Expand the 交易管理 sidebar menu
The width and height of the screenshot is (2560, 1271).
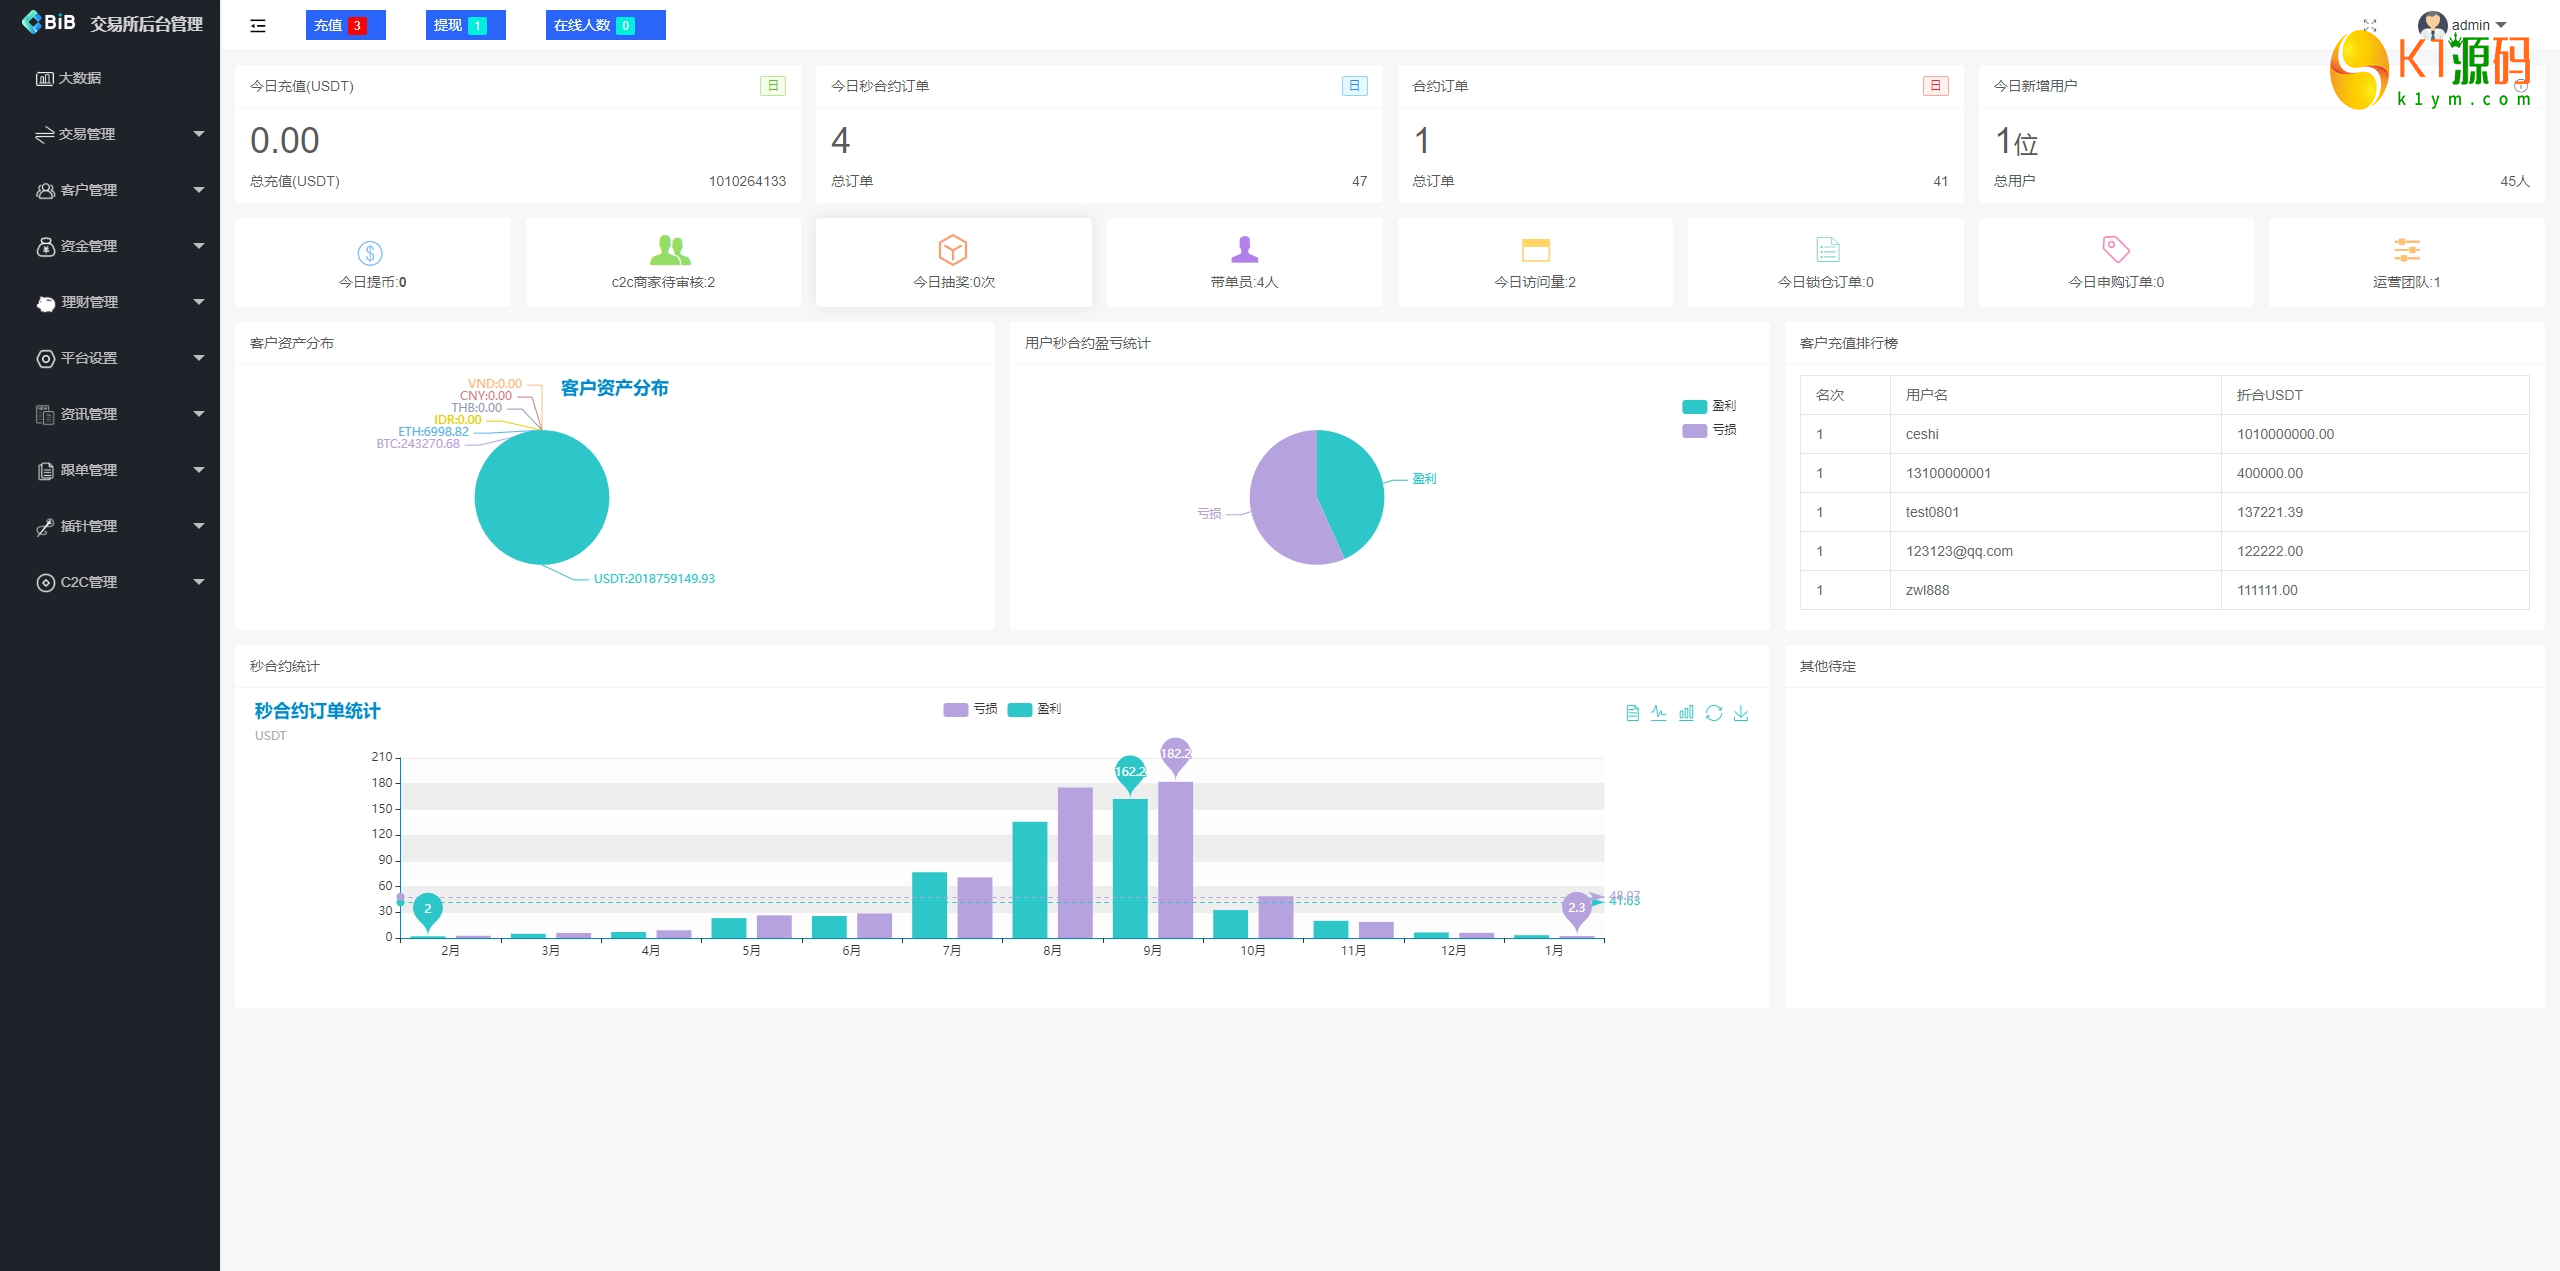(x=118, y=134)
